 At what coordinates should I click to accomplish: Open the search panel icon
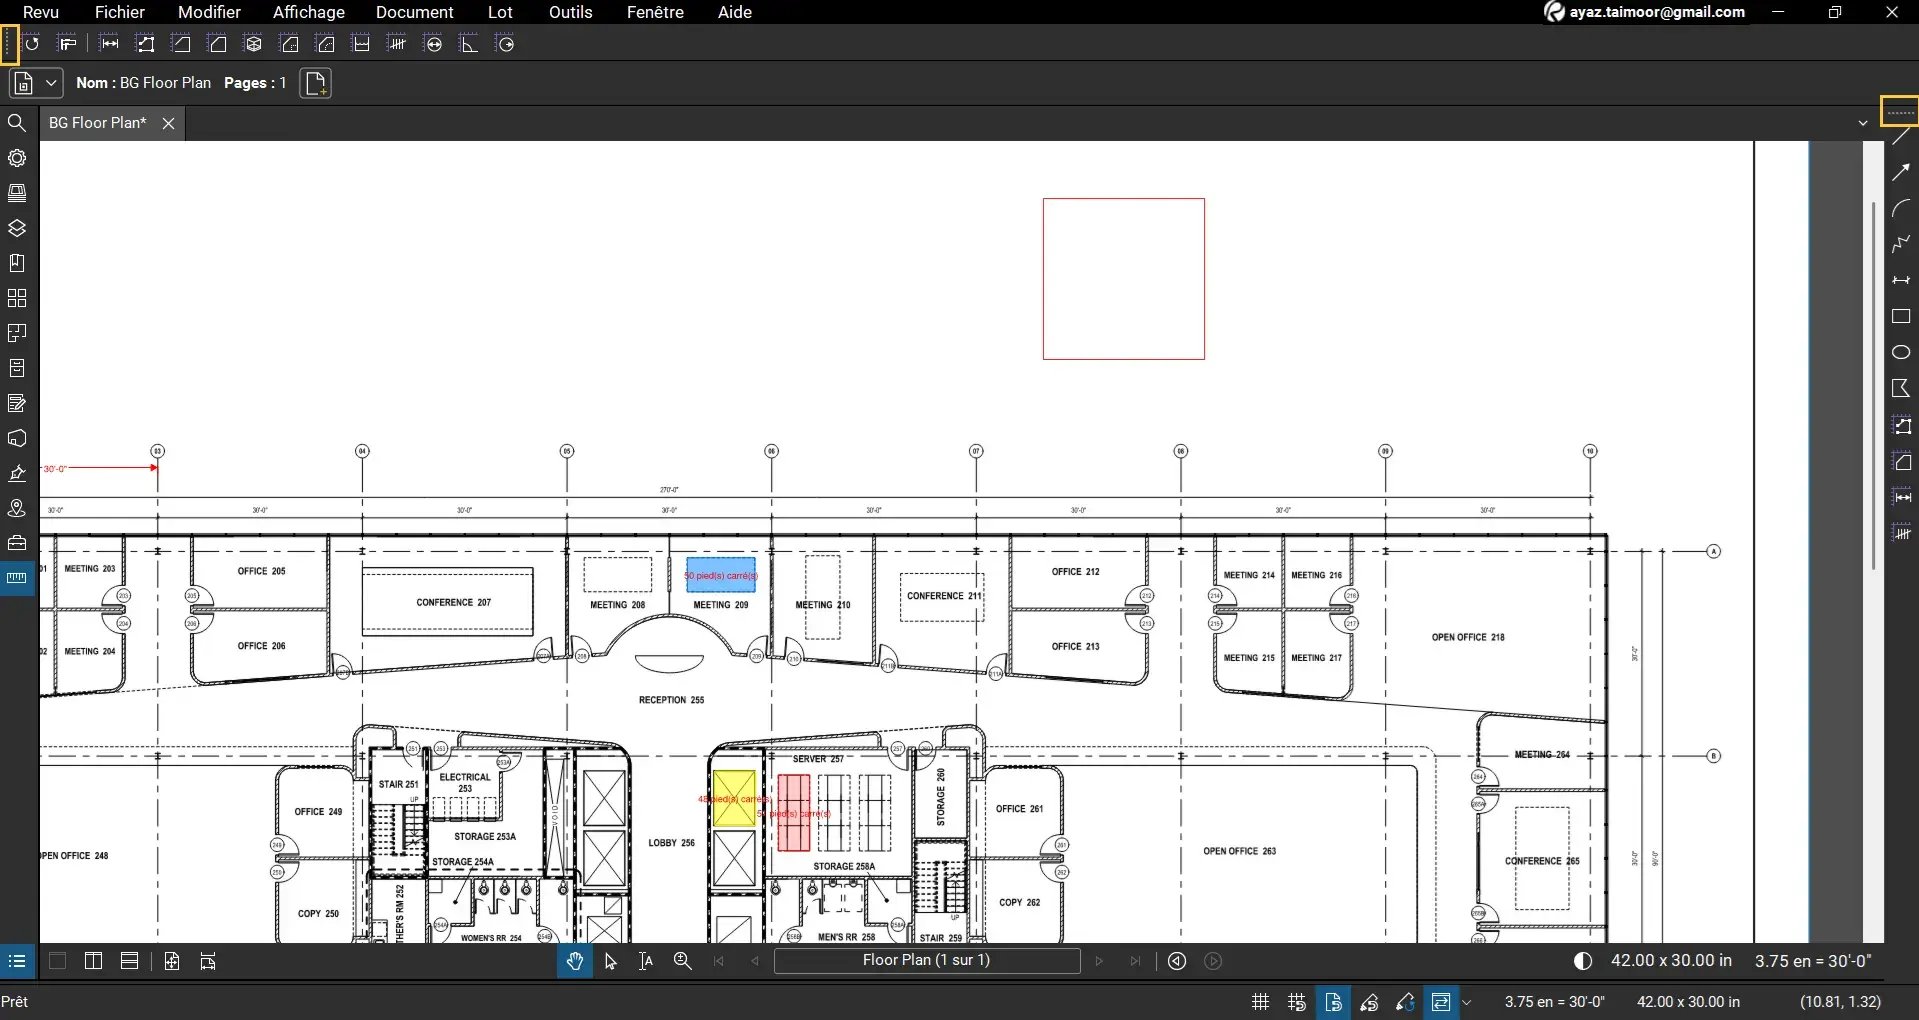(17, 122)
